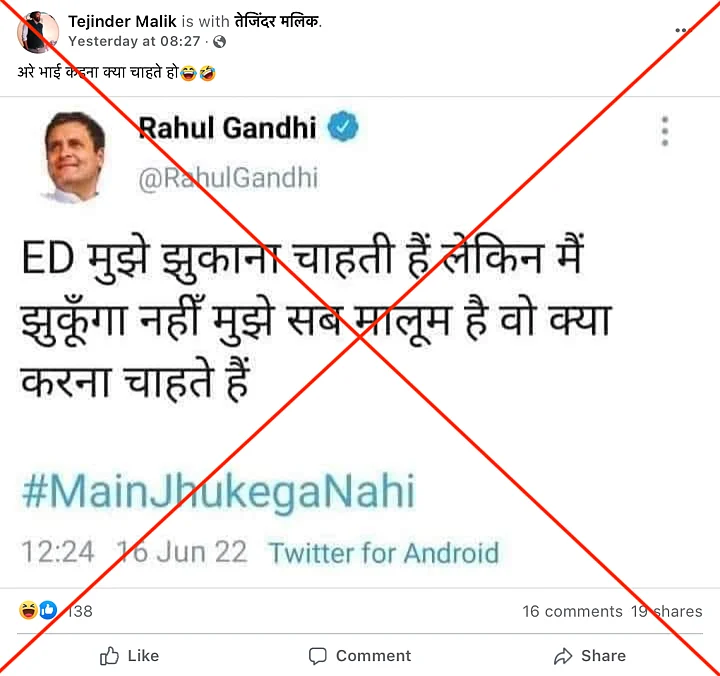Click the Twitter for Android source label

[x=384, y=552]
